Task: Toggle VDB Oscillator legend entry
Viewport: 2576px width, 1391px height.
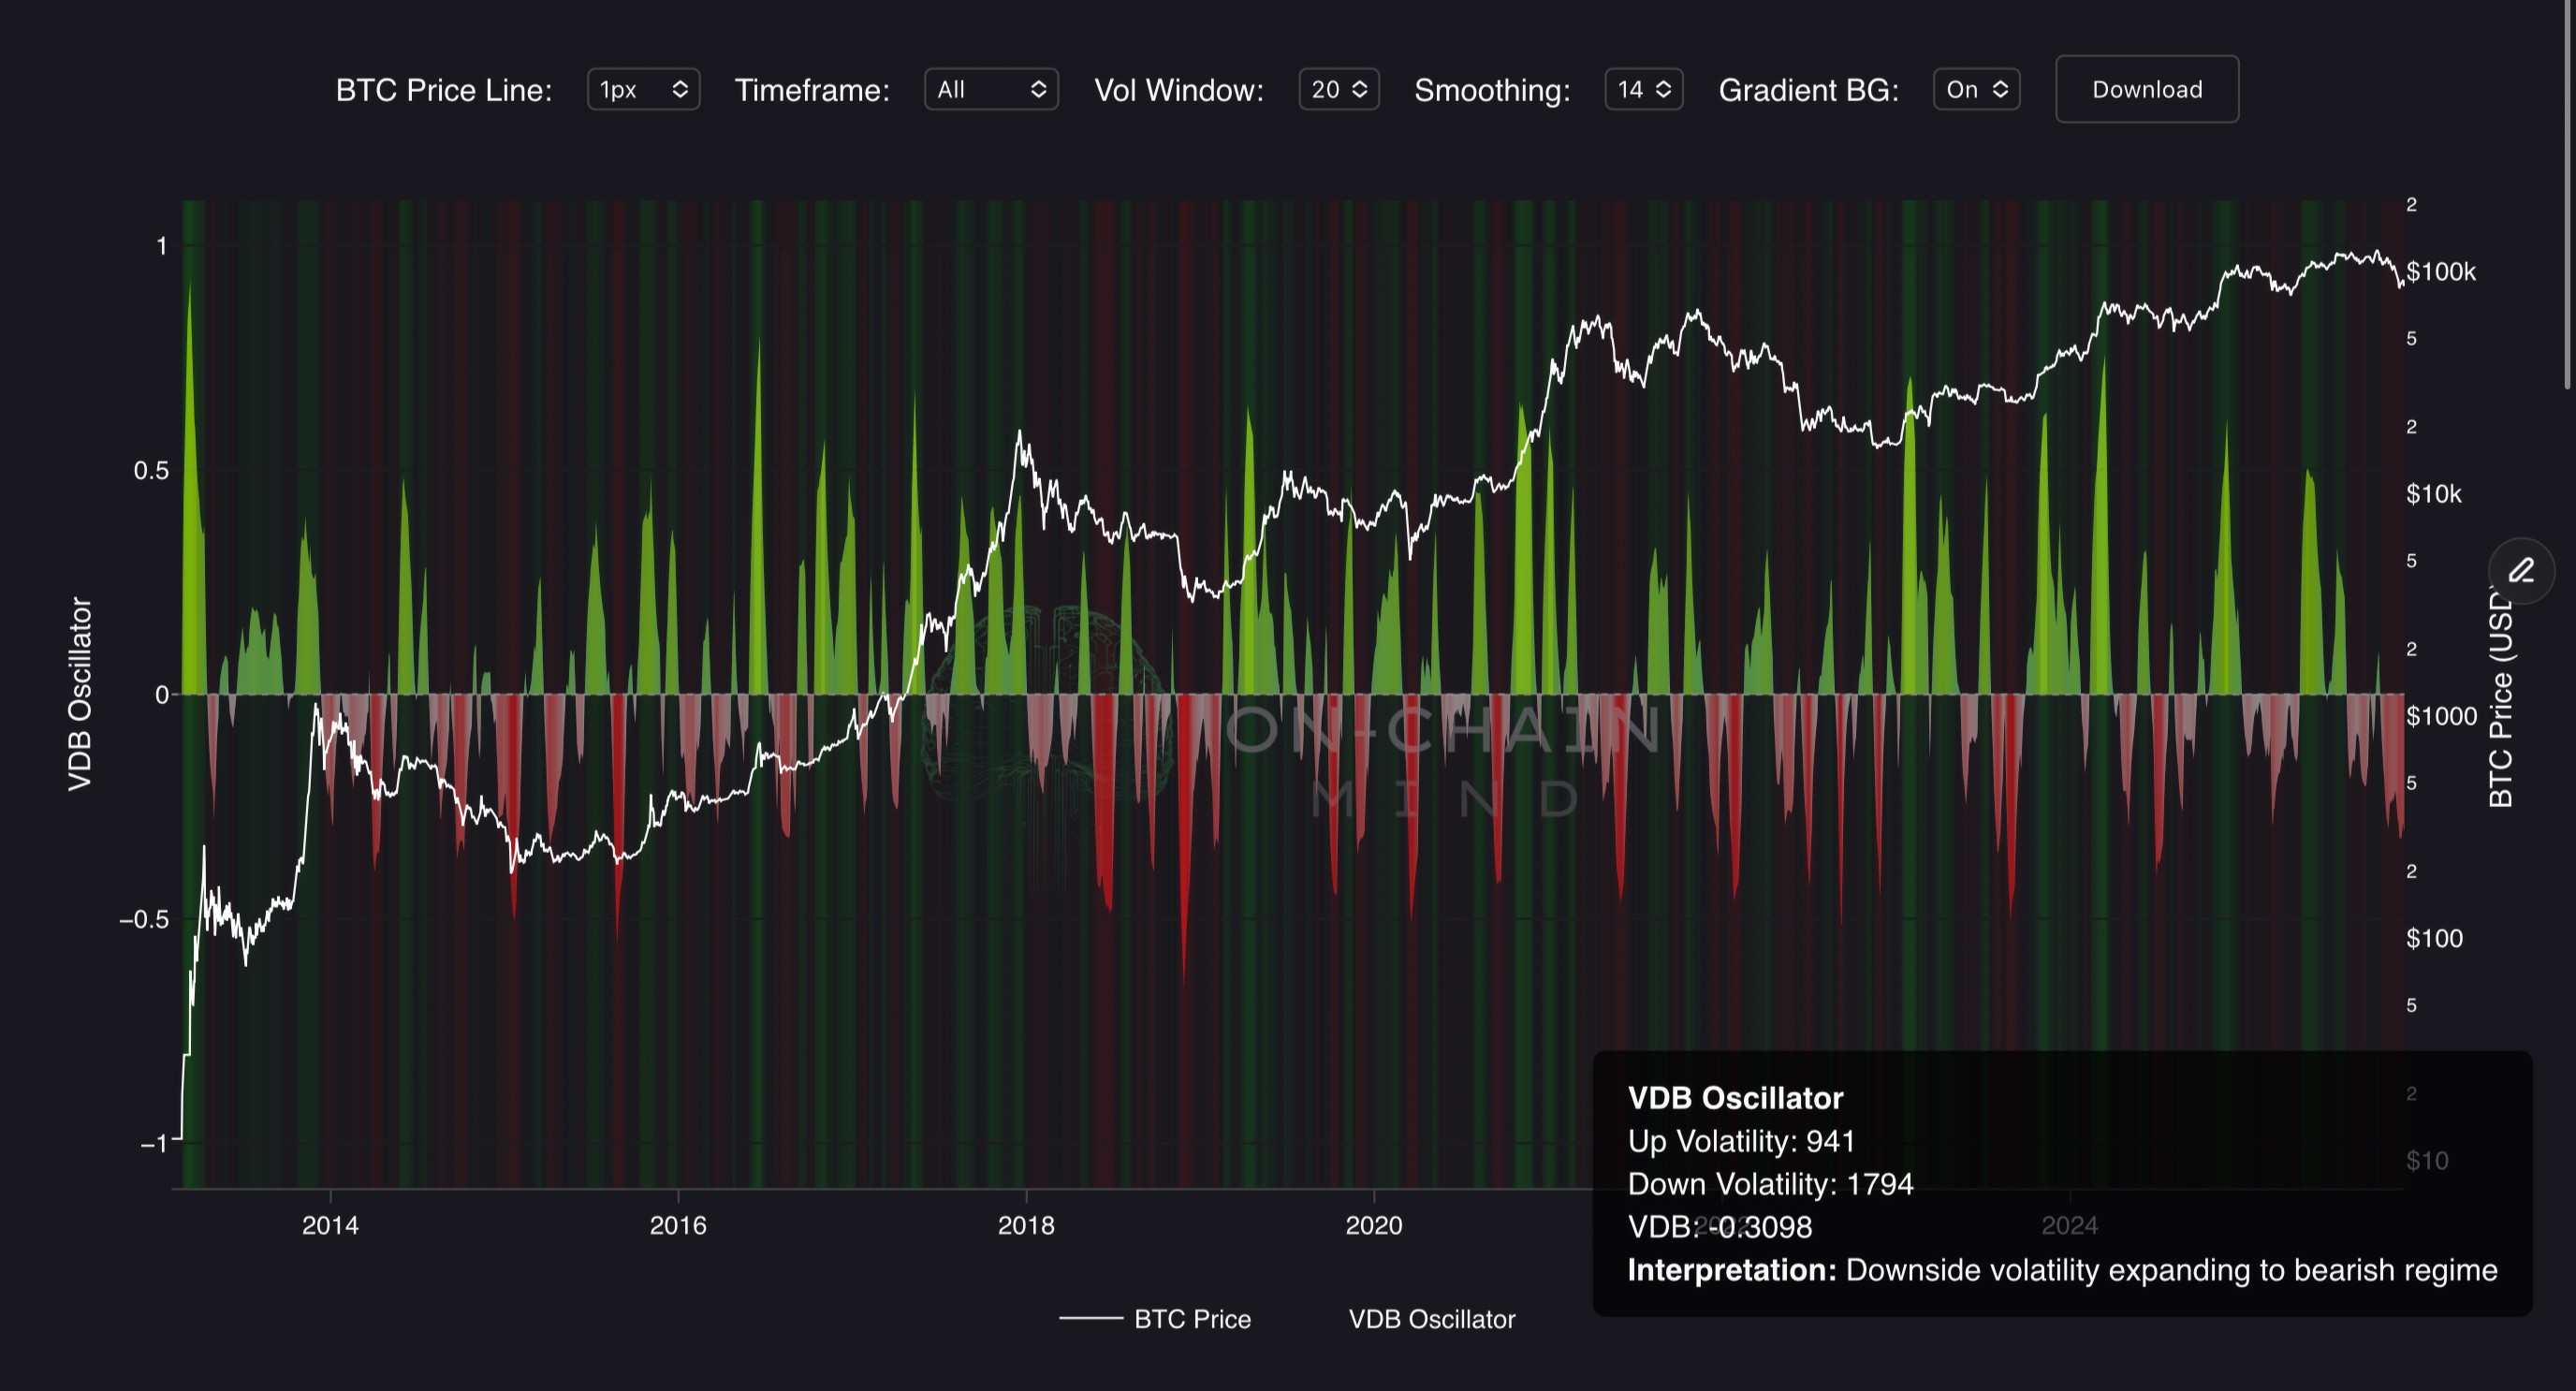Action: click(x=1431, y=1319)
